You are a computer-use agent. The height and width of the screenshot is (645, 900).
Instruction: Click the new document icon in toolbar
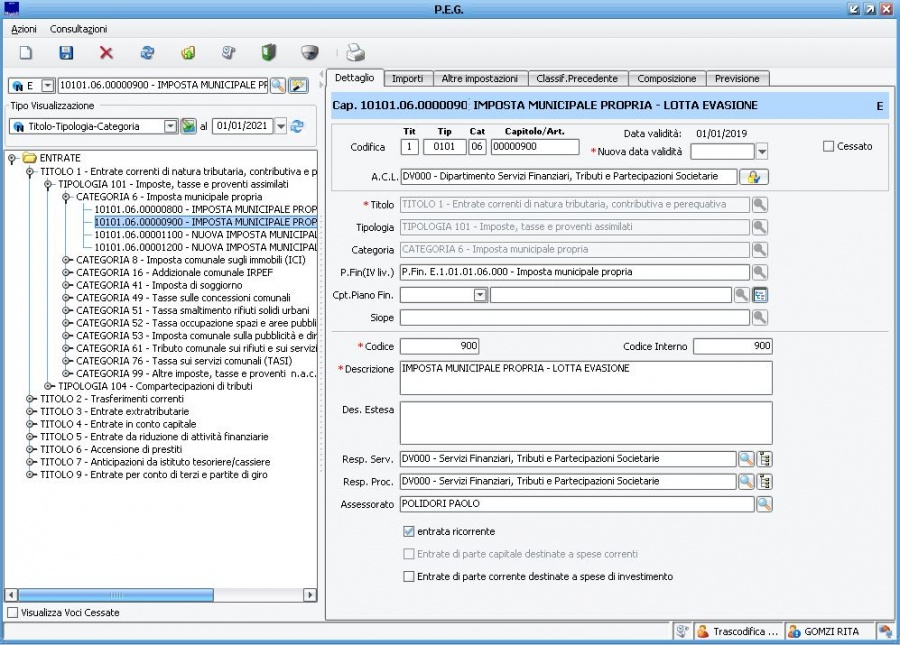(x=27, y=53)
